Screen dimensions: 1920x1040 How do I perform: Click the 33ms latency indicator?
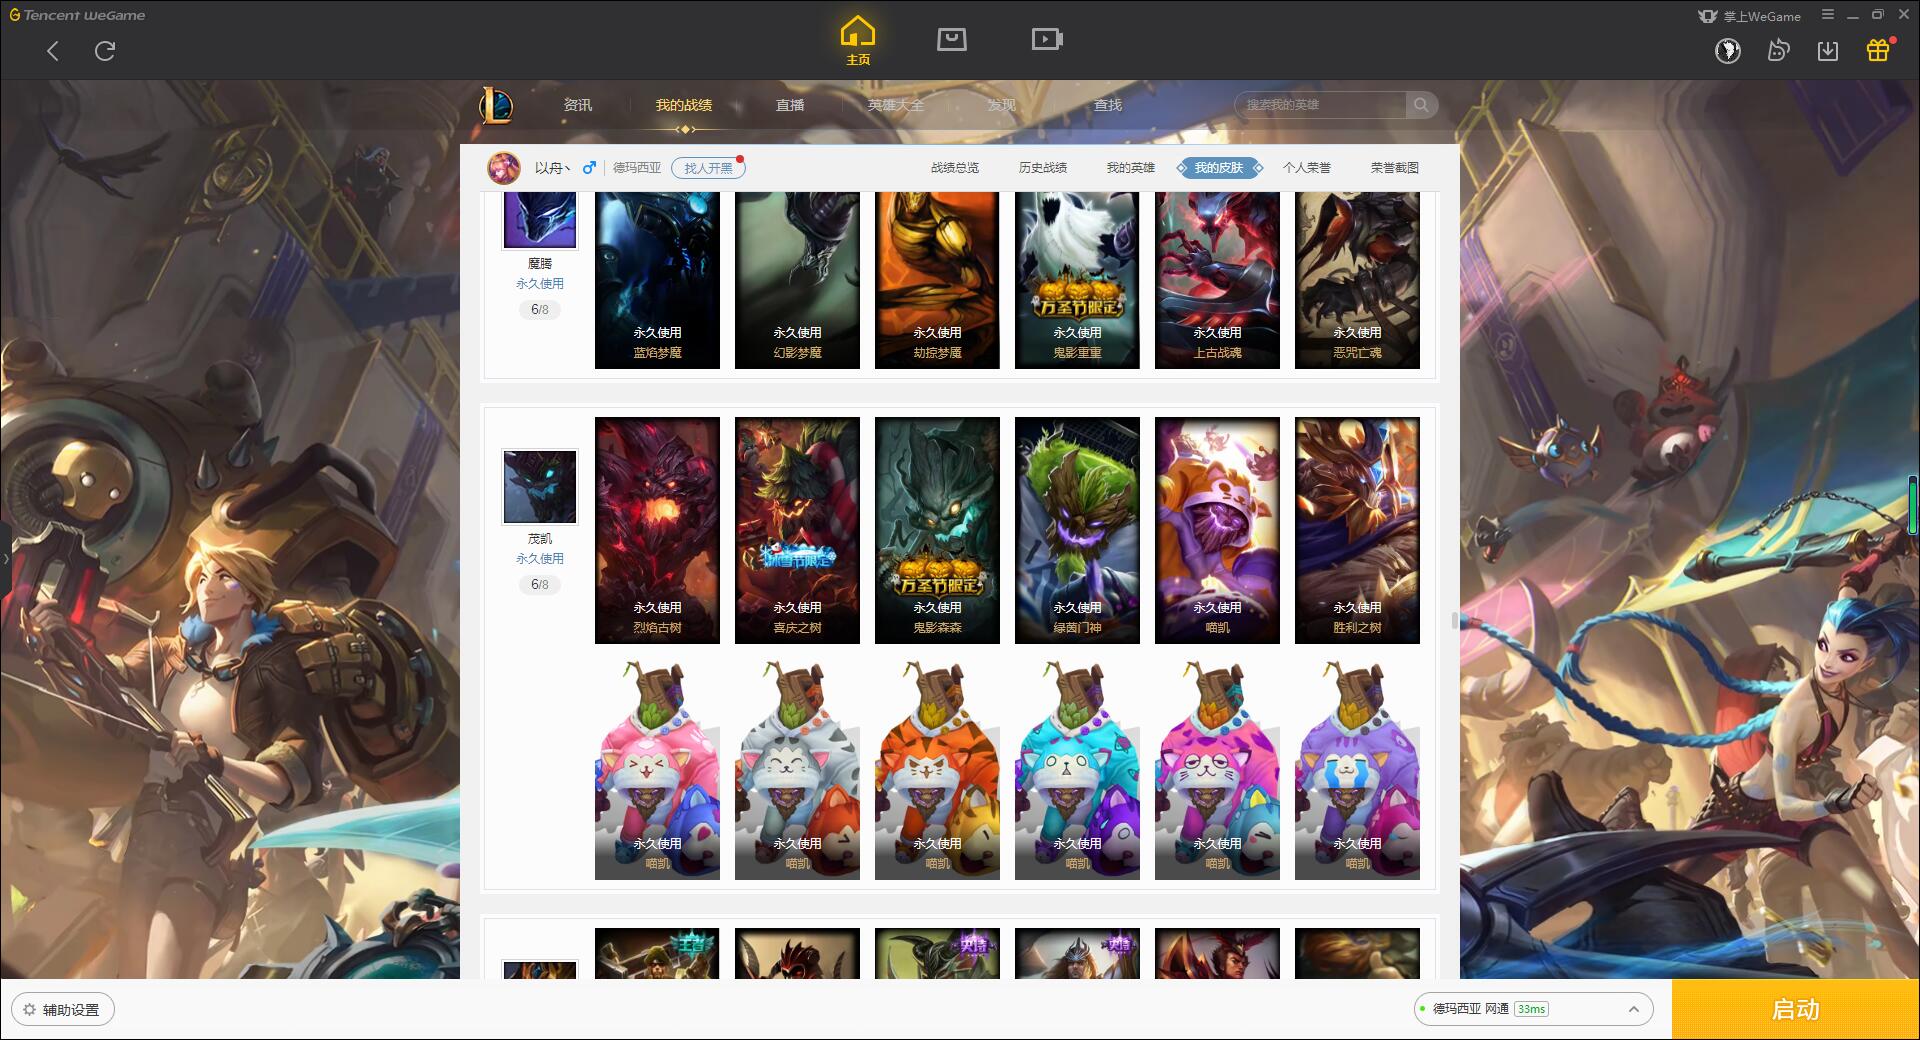coord(1531,1009)
